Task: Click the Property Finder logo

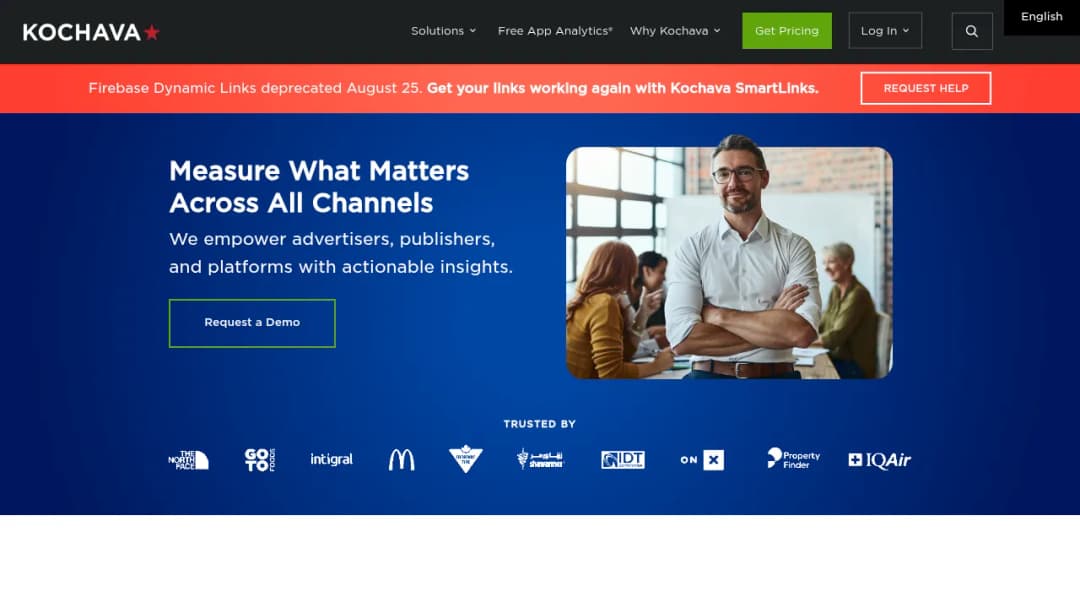Action: (793, 459)
